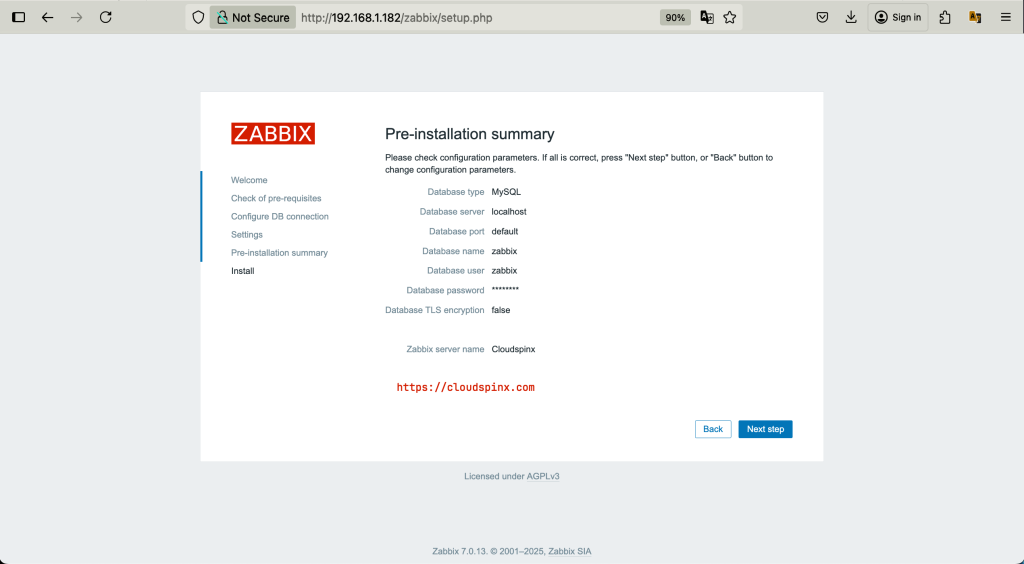Bookmark this page with the star

pos(730,18)
